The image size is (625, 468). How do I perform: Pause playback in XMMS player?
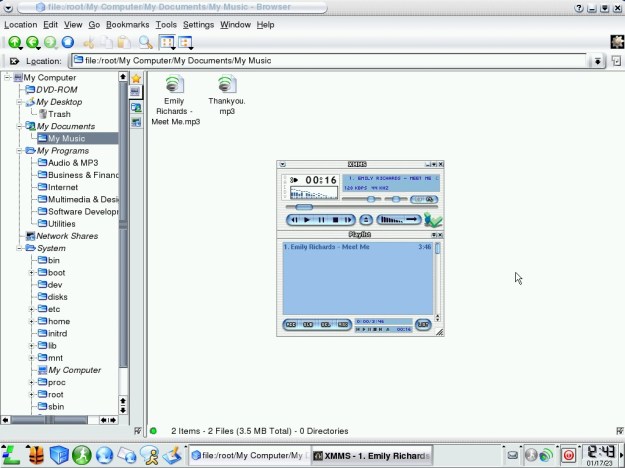tap(321, 219)
